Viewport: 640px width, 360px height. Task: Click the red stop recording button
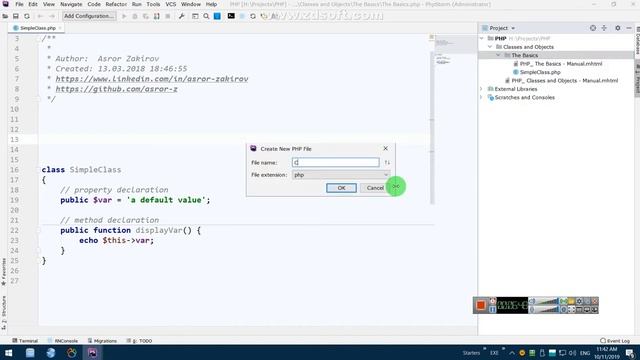point(480,305)
